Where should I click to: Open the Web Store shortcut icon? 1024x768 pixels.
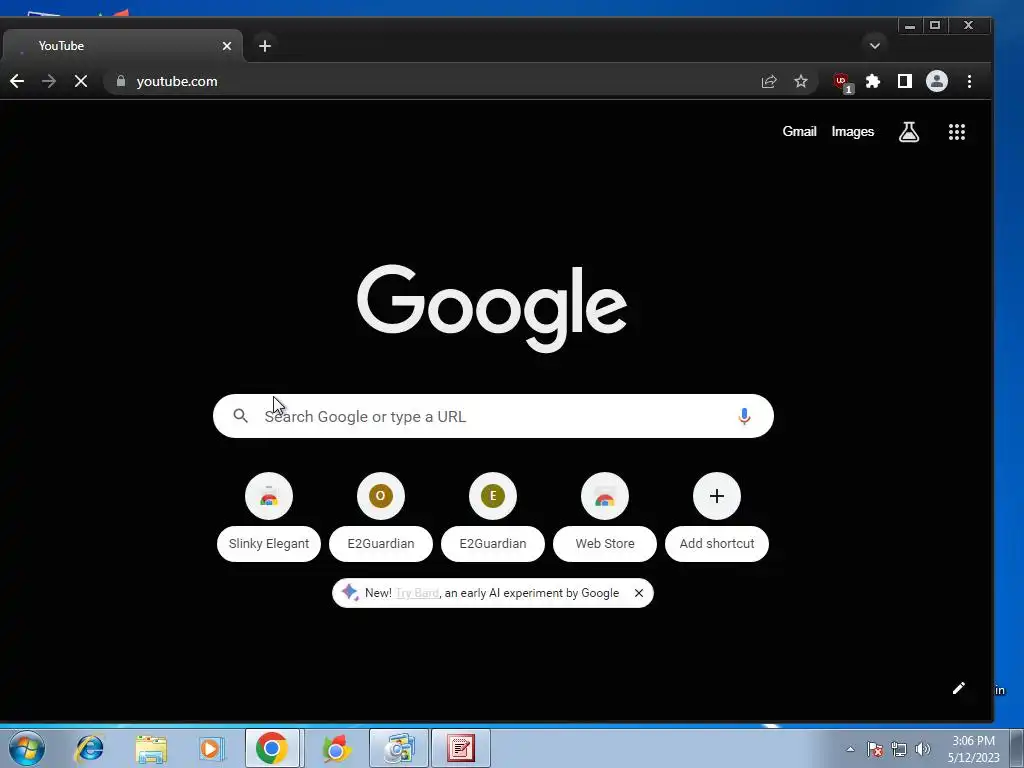(x=605, y=496)
